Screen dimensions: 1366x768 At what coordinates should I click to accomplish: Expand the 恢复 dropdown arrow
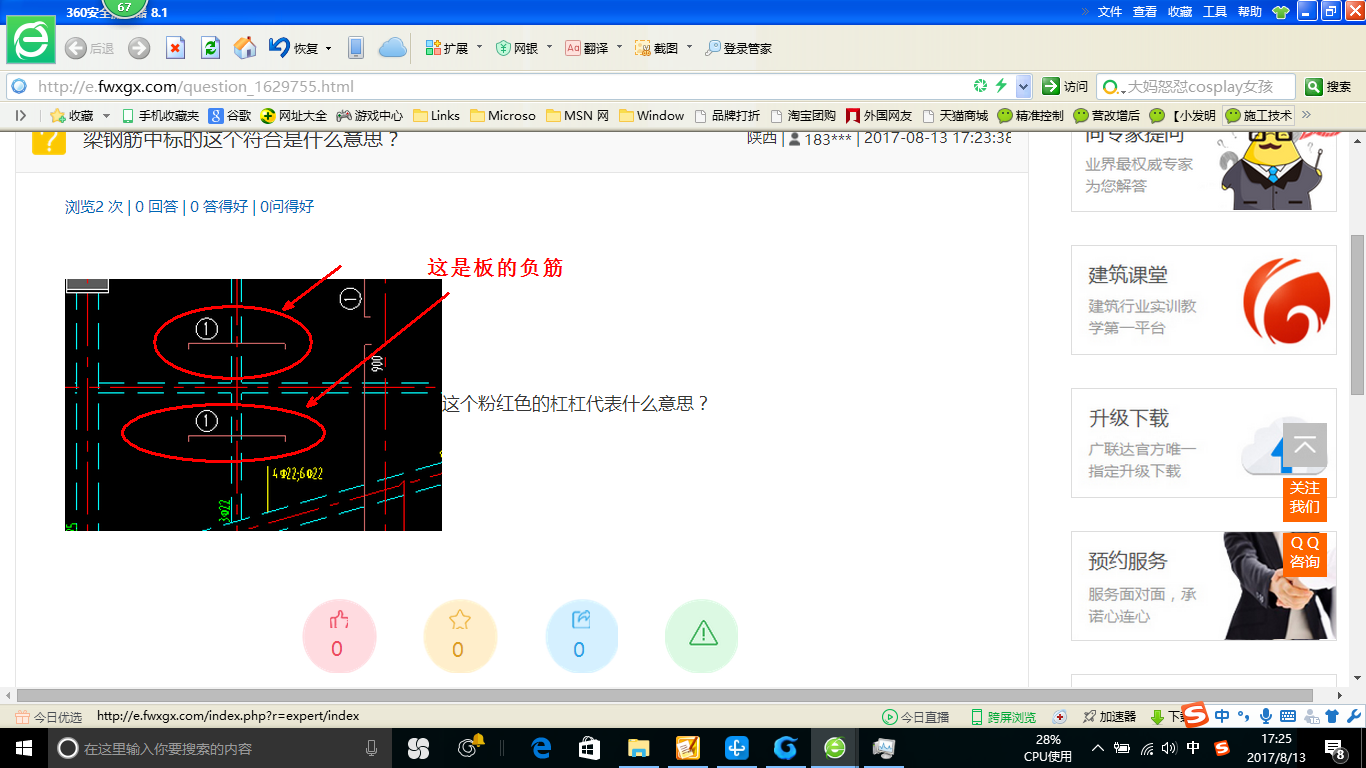328,48
